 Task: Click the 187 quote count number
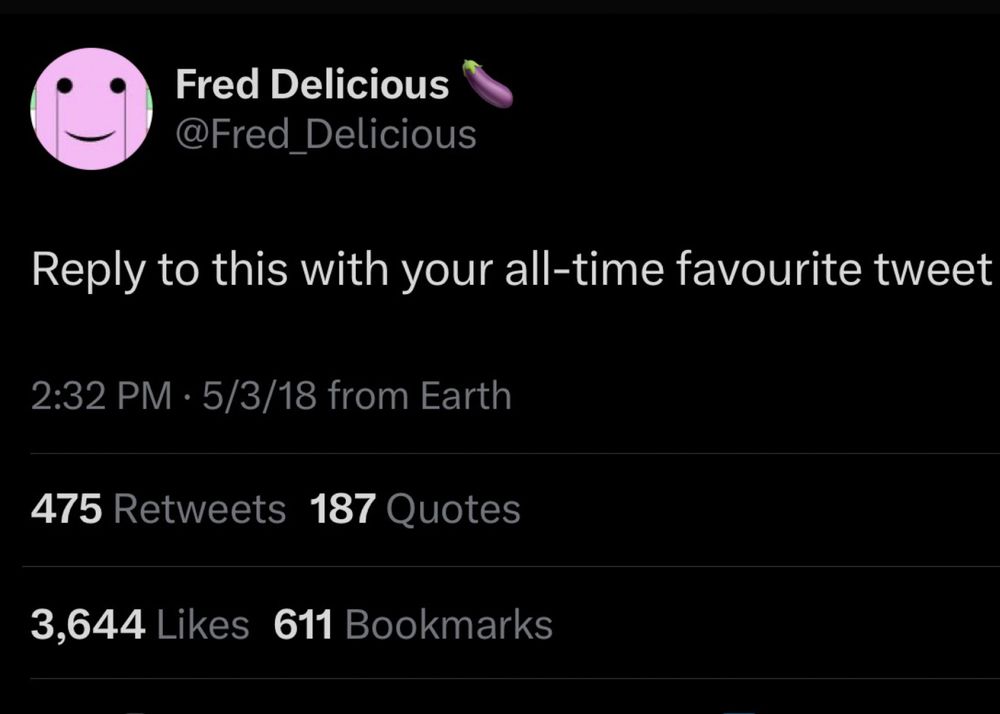coord(343,510)
